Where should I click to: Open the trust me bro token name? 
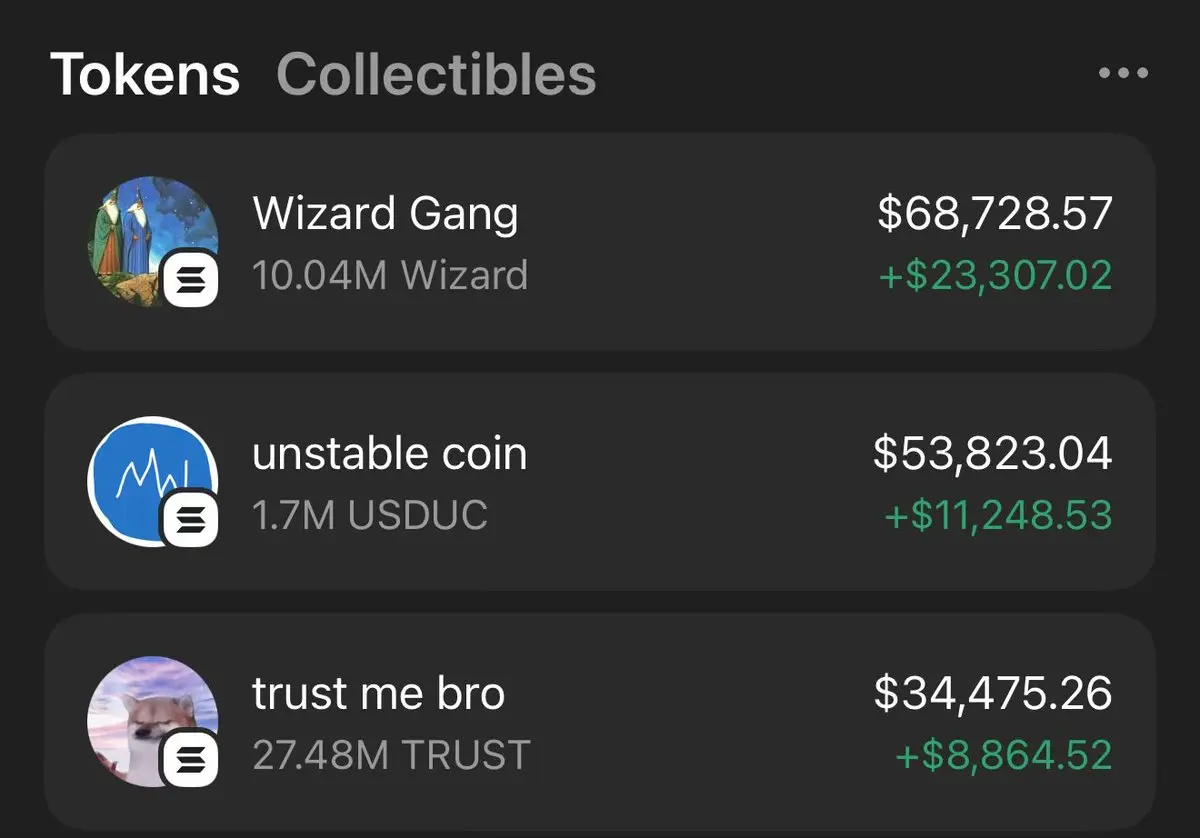[379, 694]
